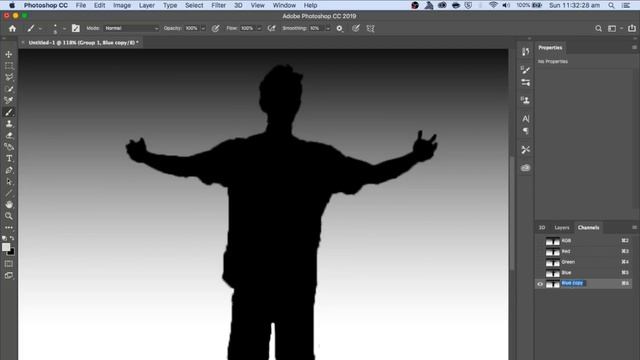Open the Properties panel menu
This screenshot has height=360, width=640.
pyautogui.click(x=634, y=47)
